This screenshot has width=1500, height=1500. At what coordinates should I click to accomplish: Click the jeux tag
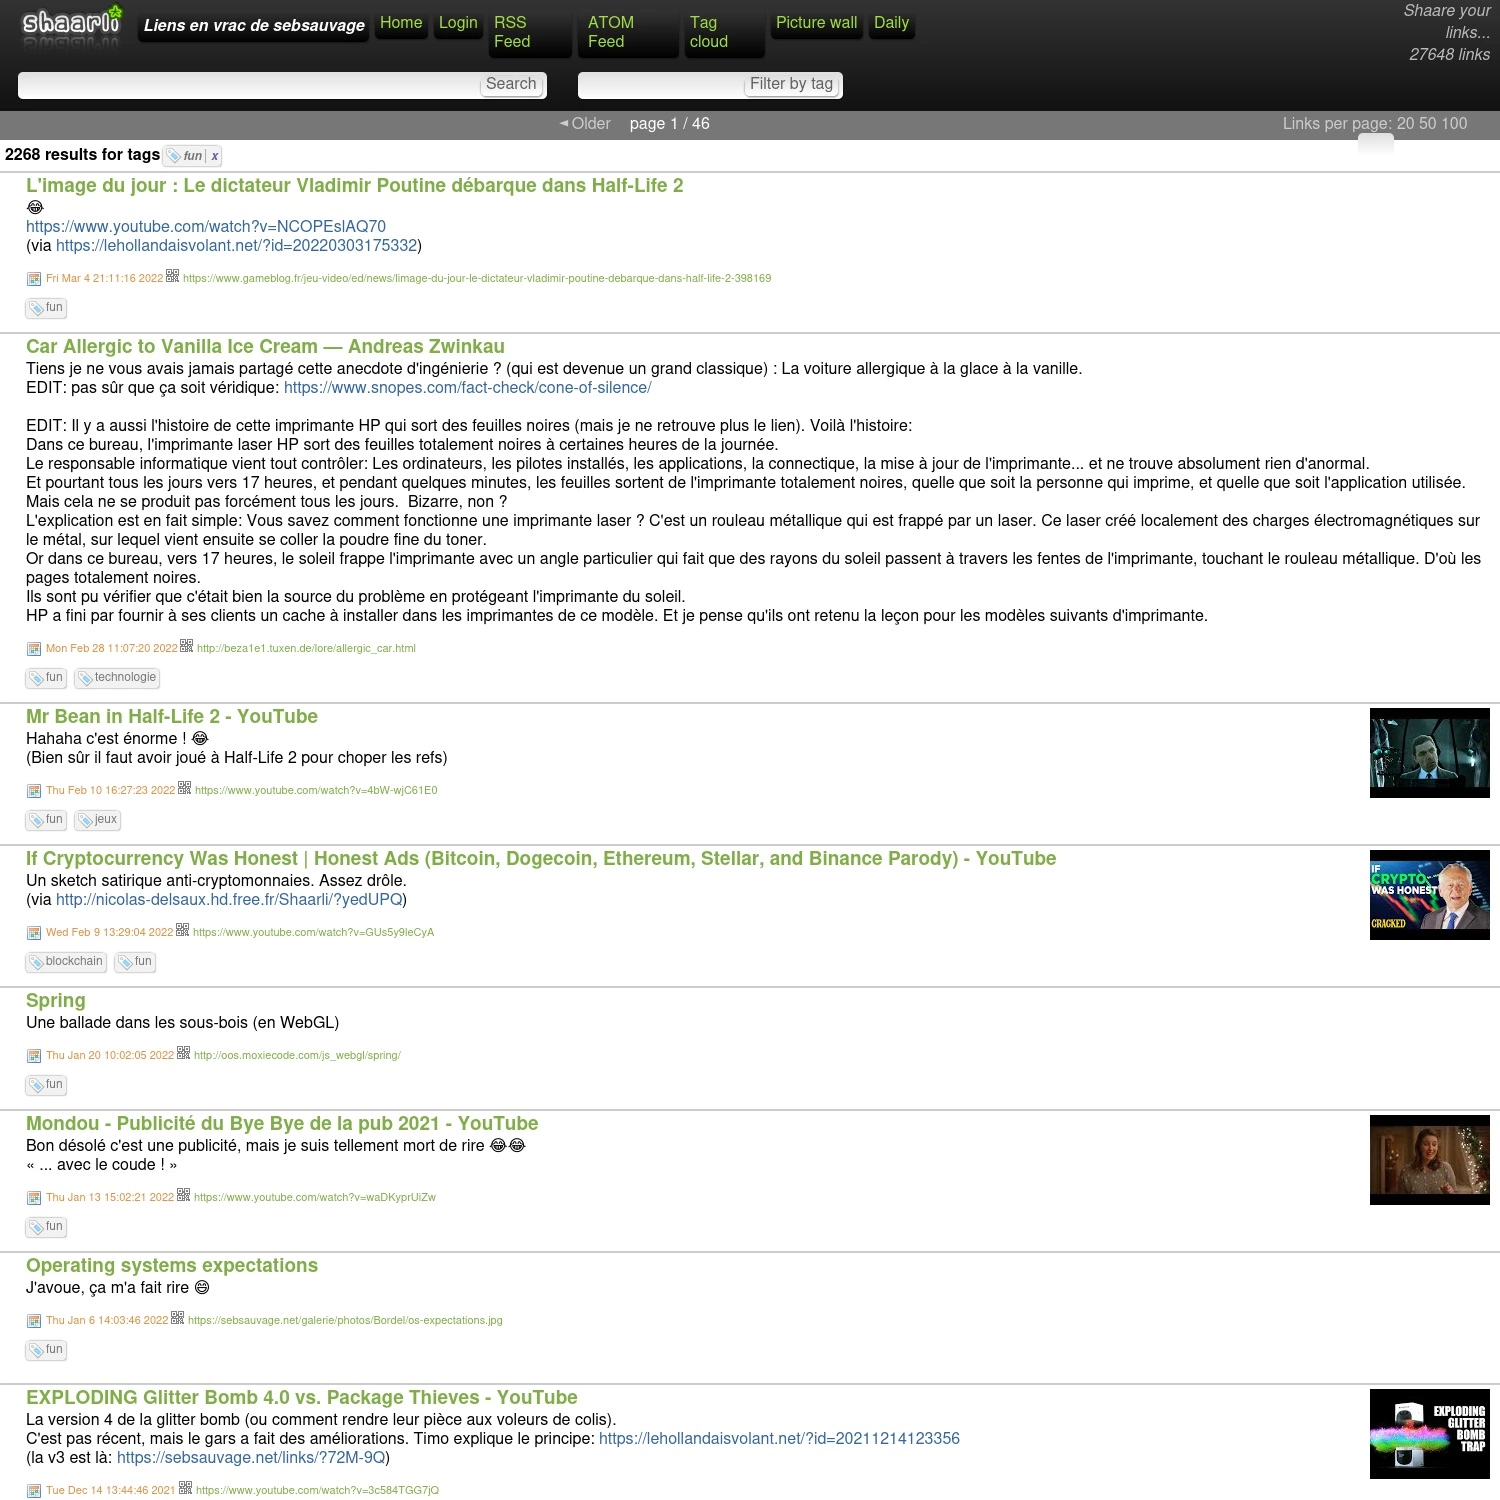pos(98,820)
